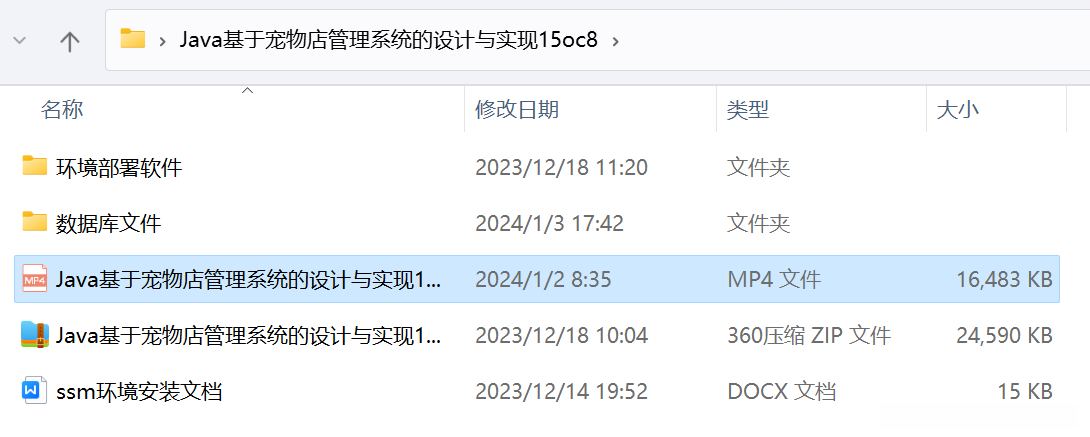Select the address bar folder path text

[x=389, y=40]
